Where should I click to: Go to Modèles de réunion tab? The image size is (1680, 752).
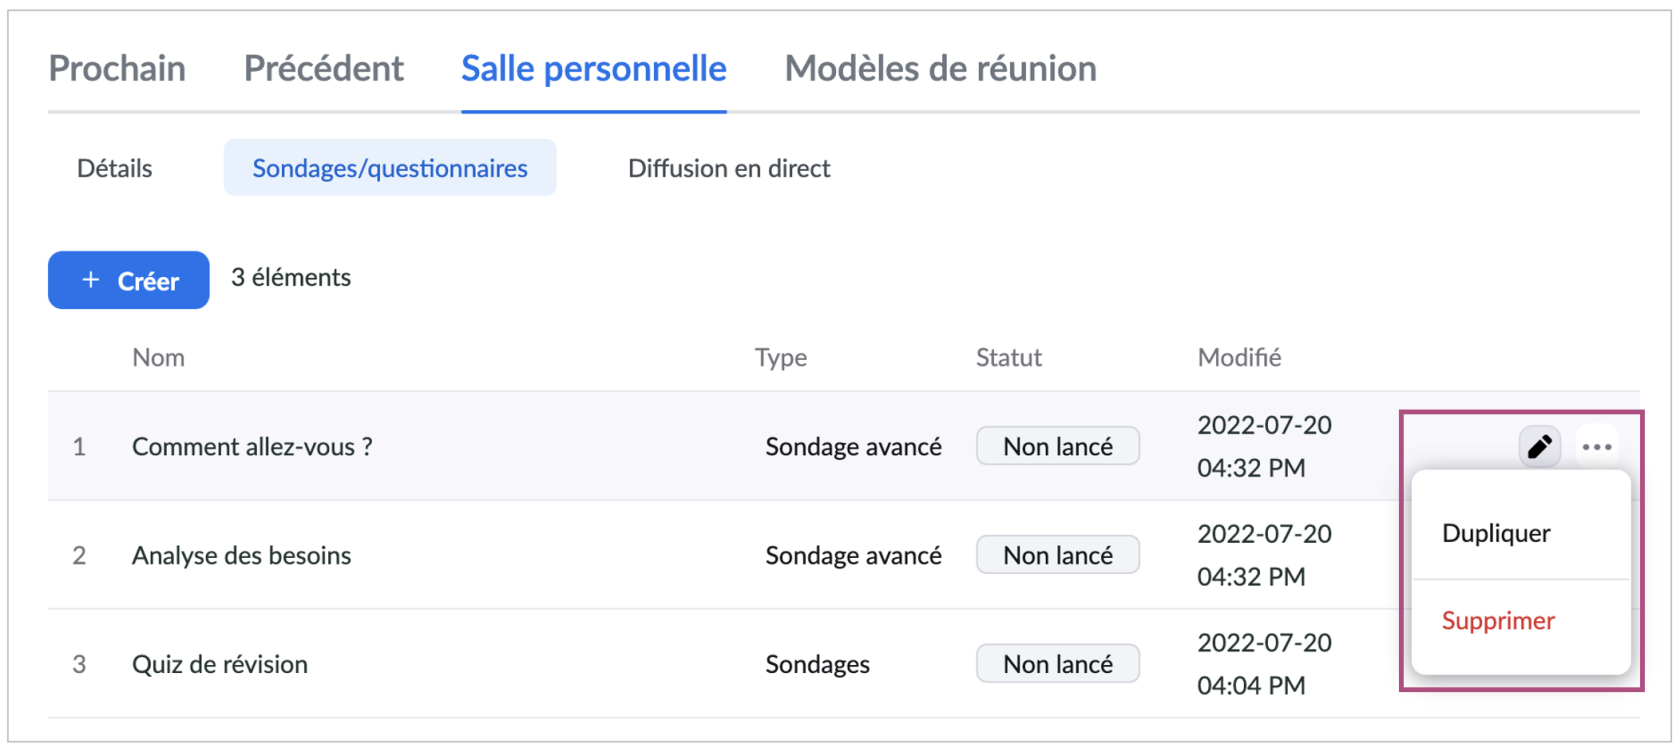click(x=940, y=68)
